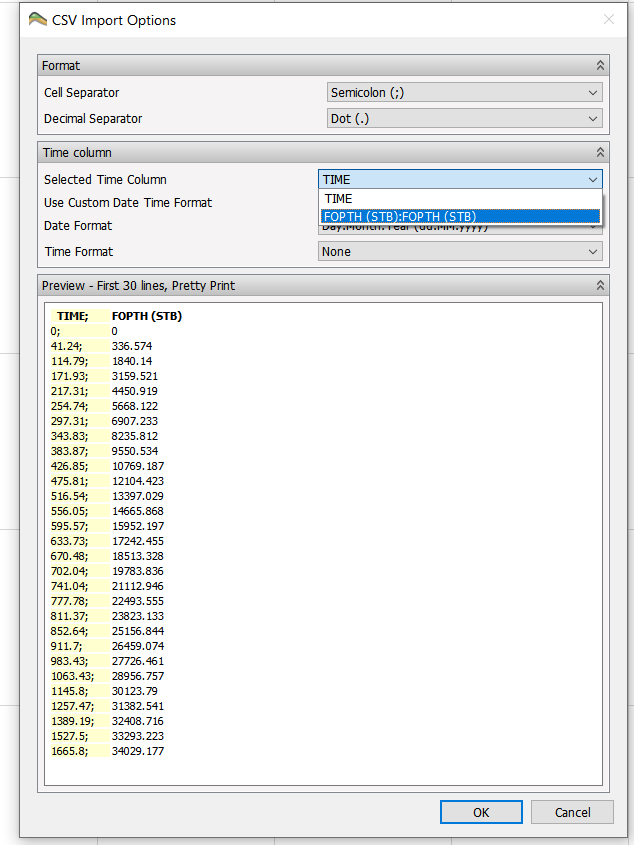Click preview value 9550.534
The height and width of the screenshot is (845, 634).
(135, 451)
